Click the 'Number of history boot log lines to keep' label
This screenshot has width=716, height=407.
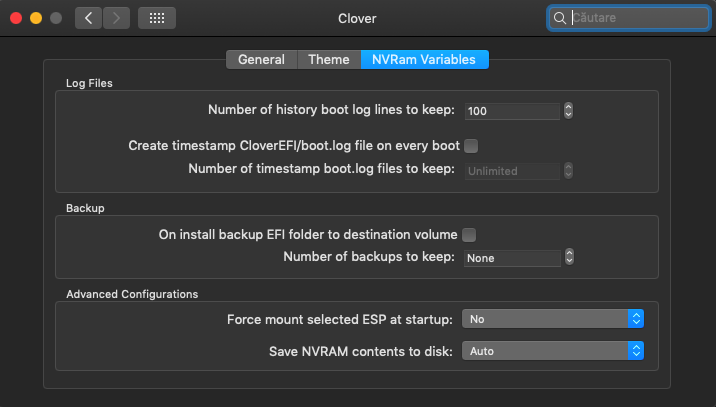click(332, 110)
